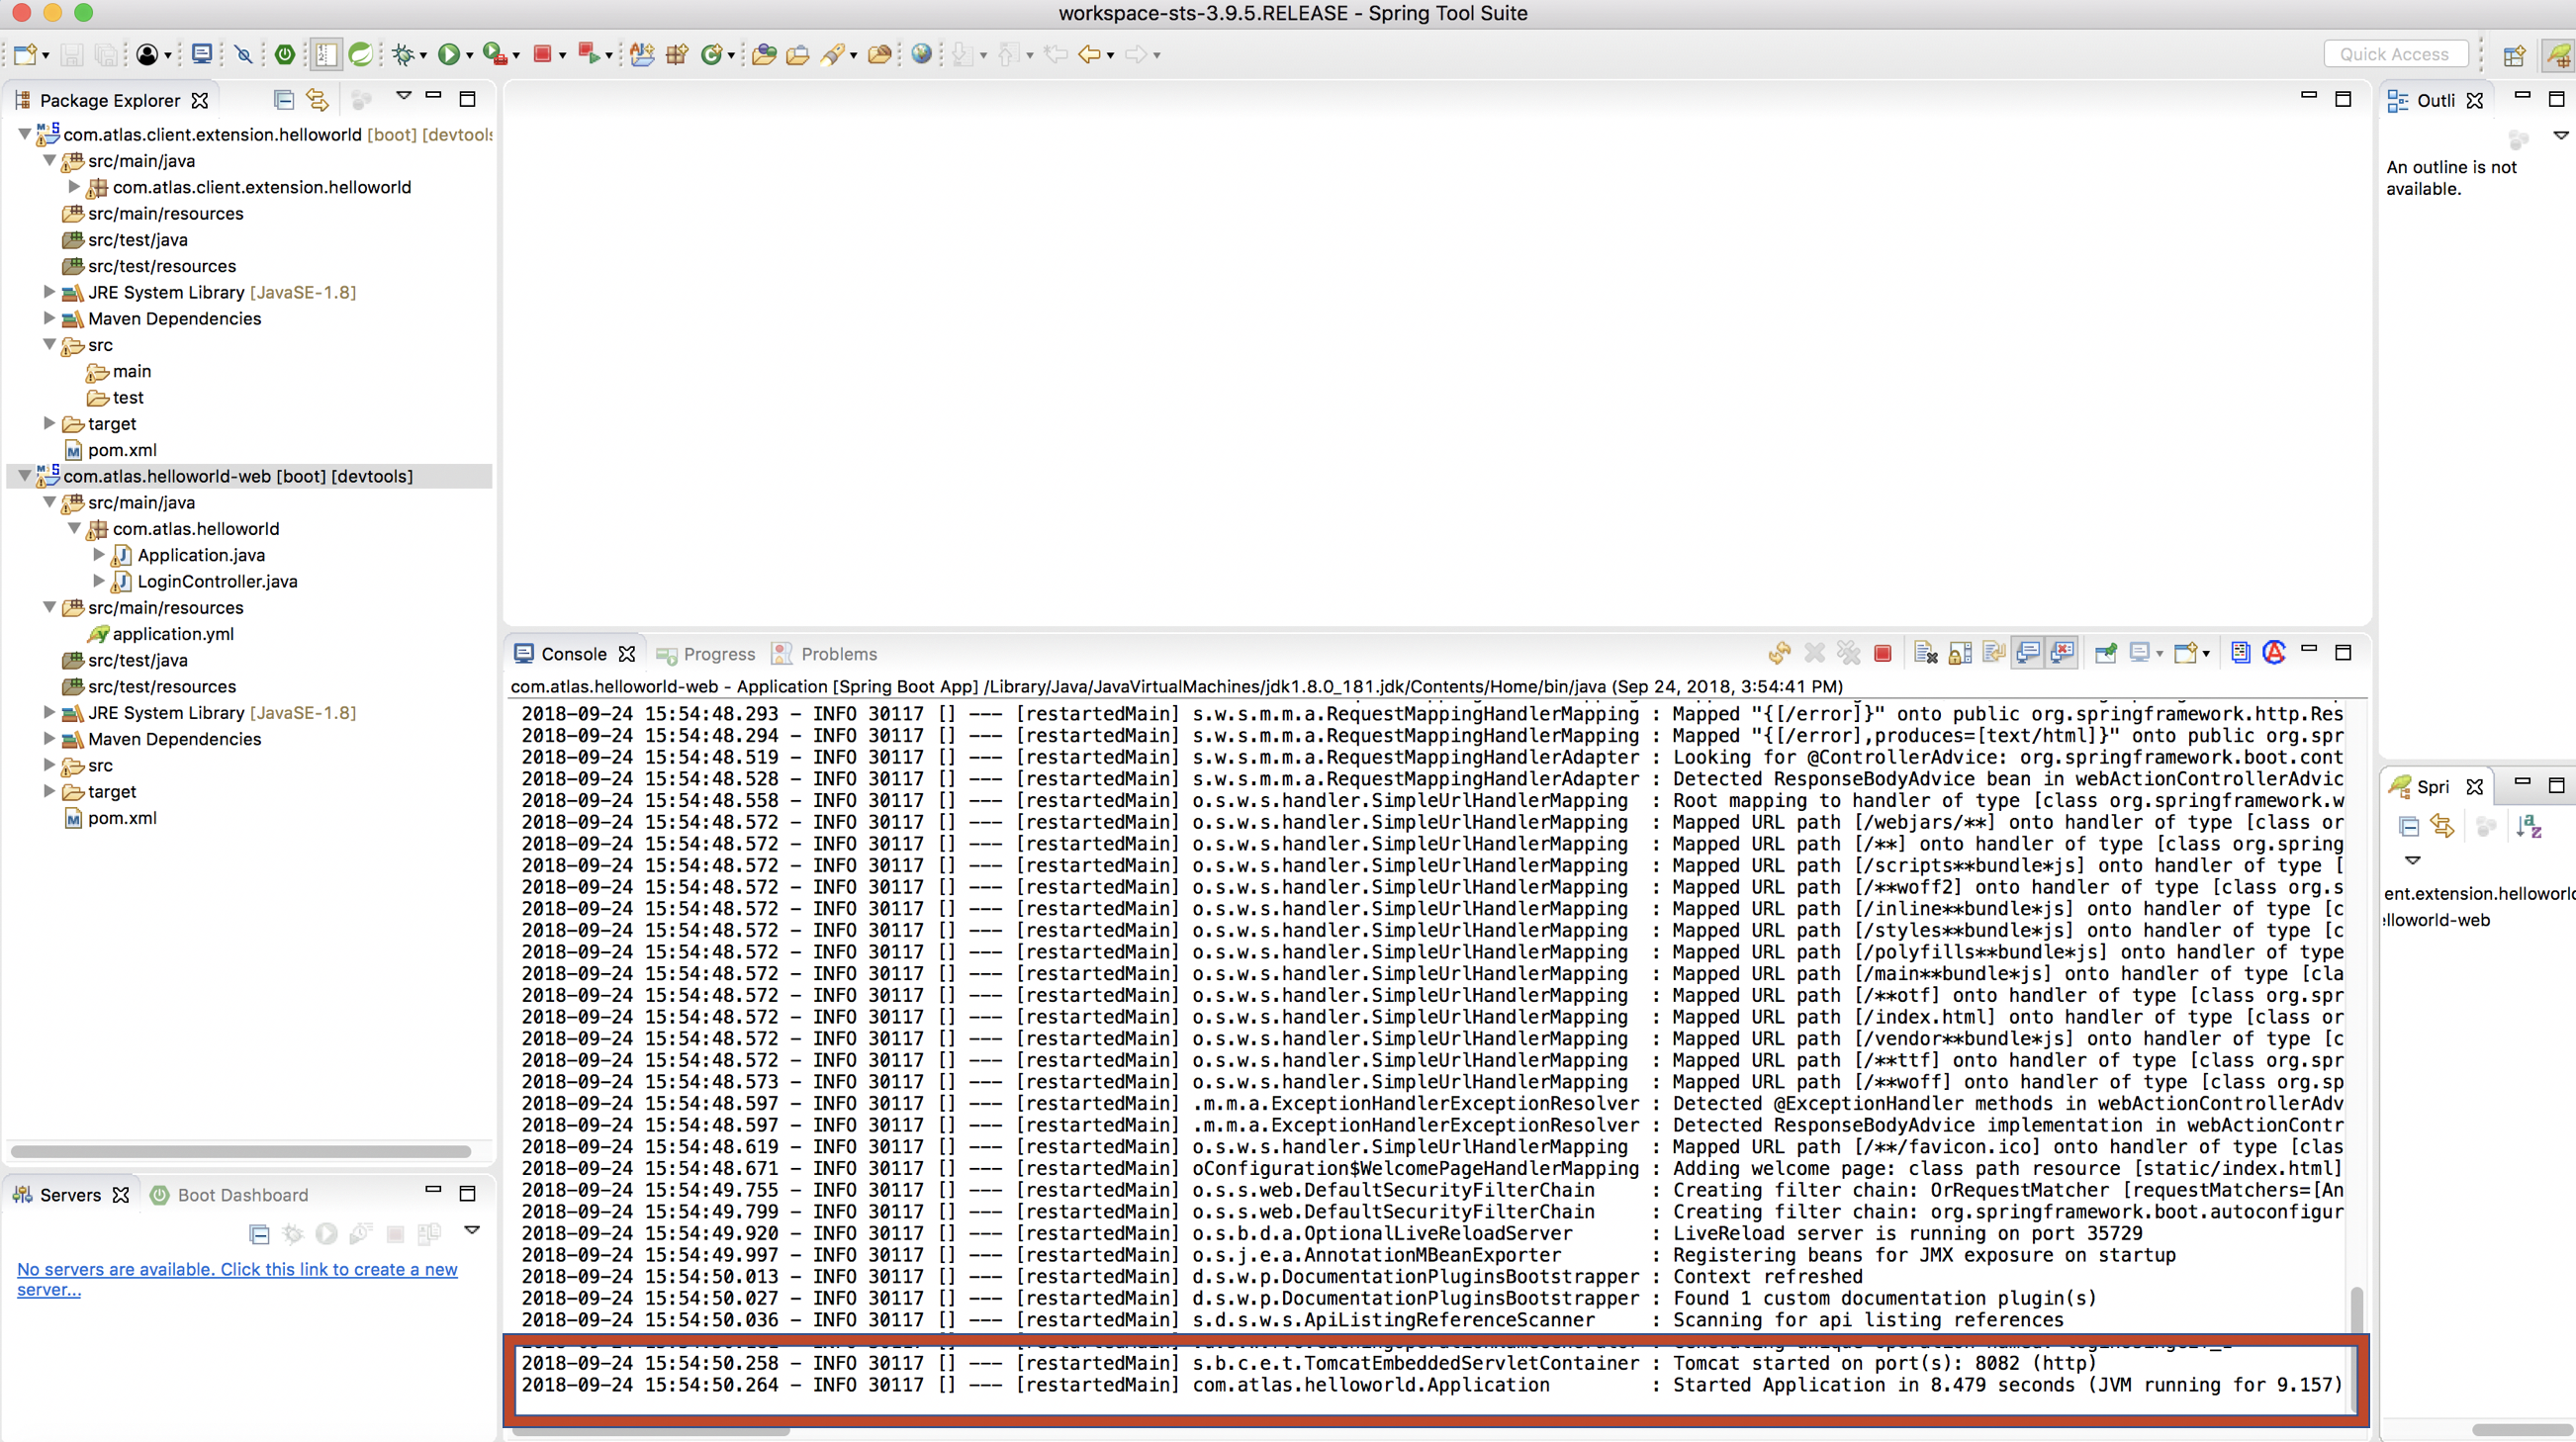The width and height of the screenshot is (2576, 1442).
Task: Switch to the Boot Dashboard tab
Action: point(230,1195)
